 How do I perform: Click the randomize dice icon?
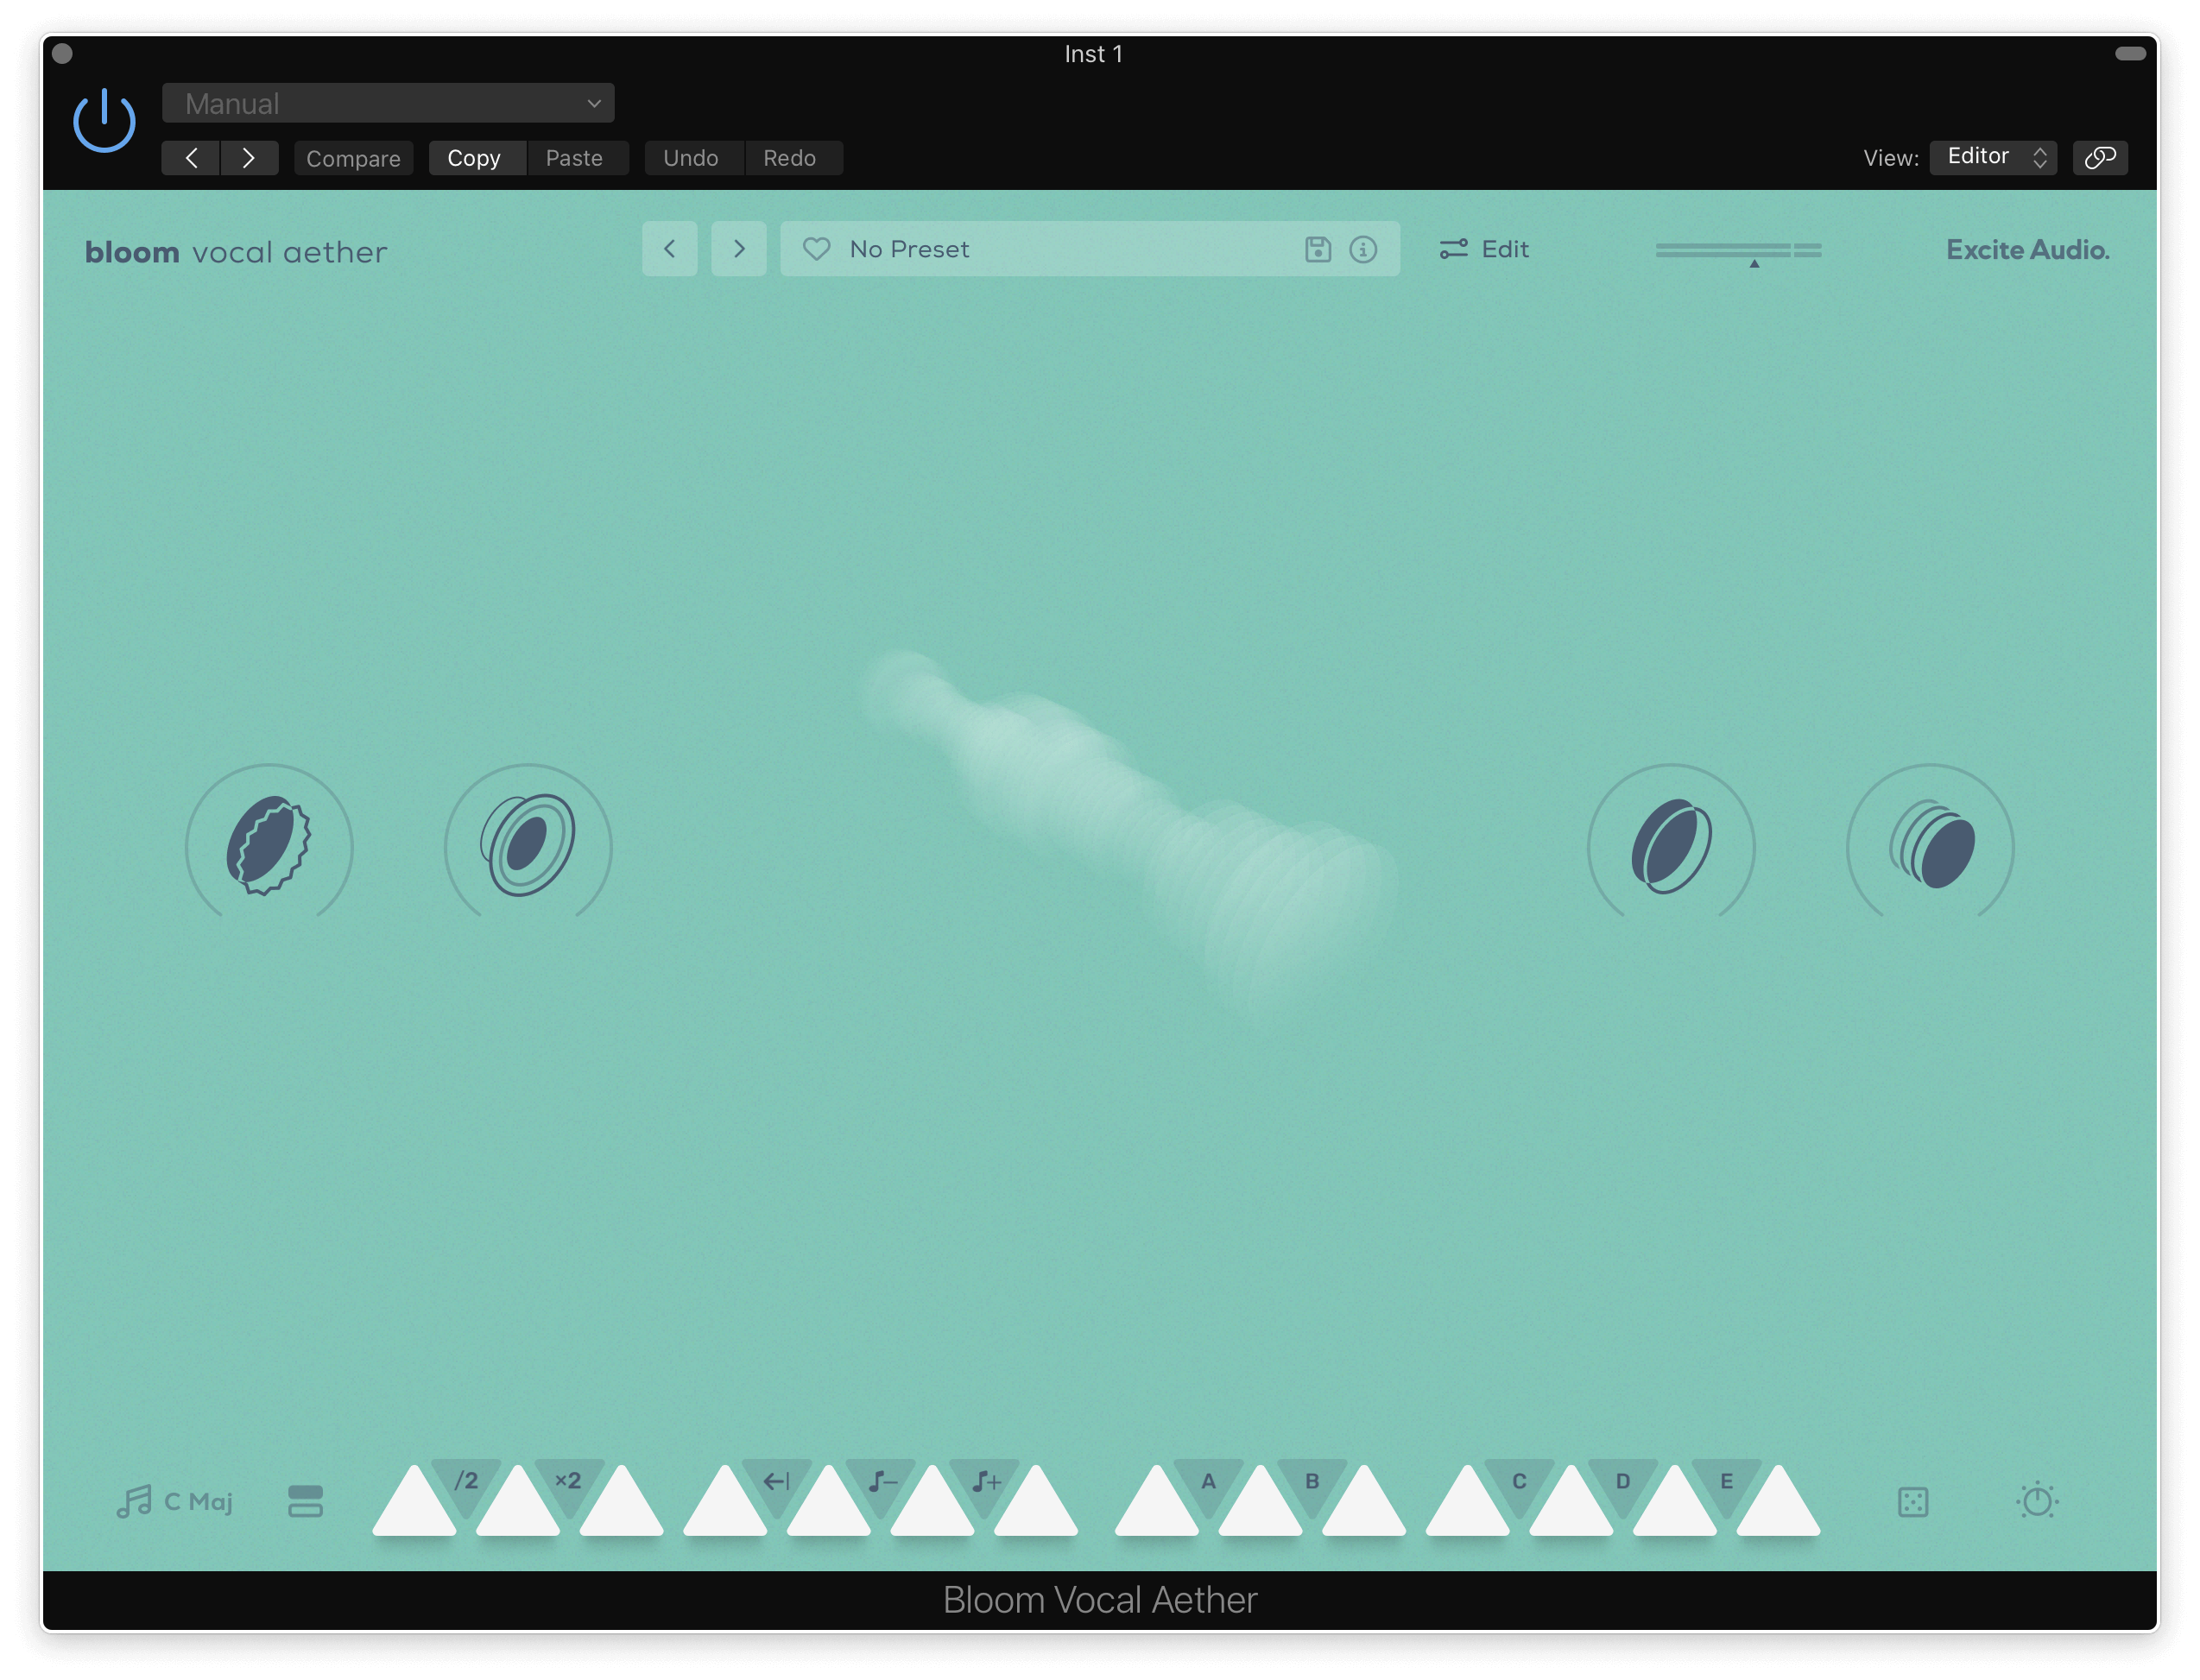(1912, 1501)
